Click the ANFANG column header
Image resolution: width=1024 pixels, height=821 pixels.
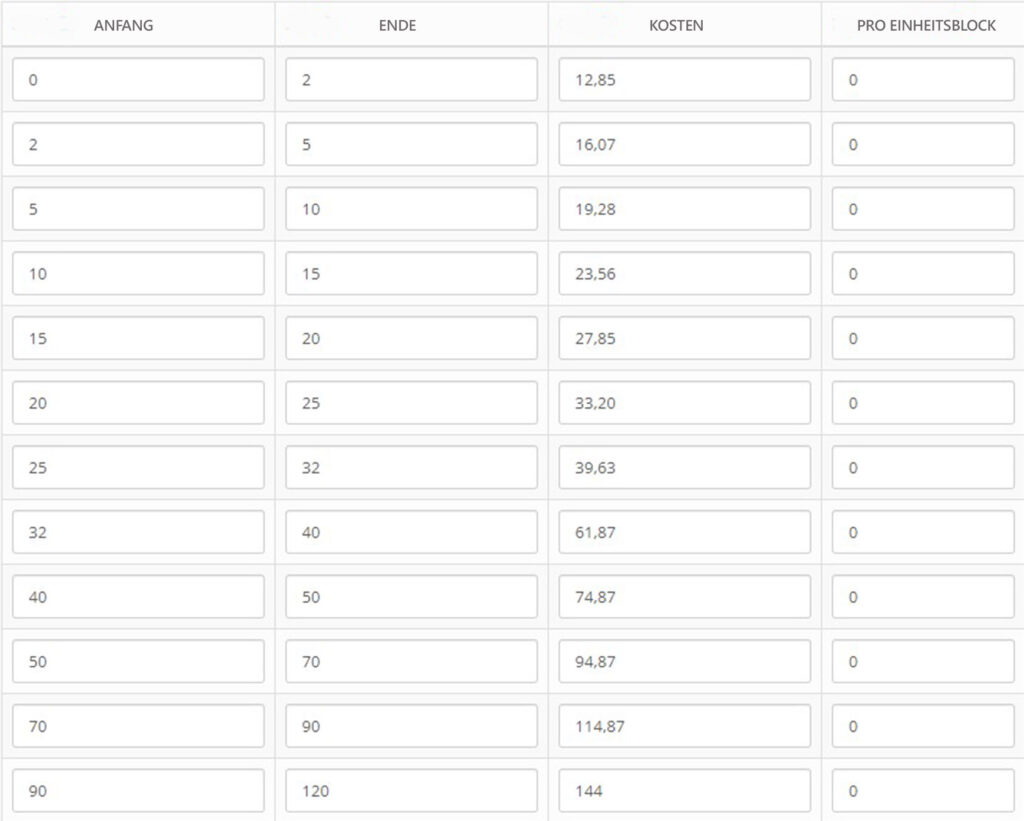click(123, 25)
